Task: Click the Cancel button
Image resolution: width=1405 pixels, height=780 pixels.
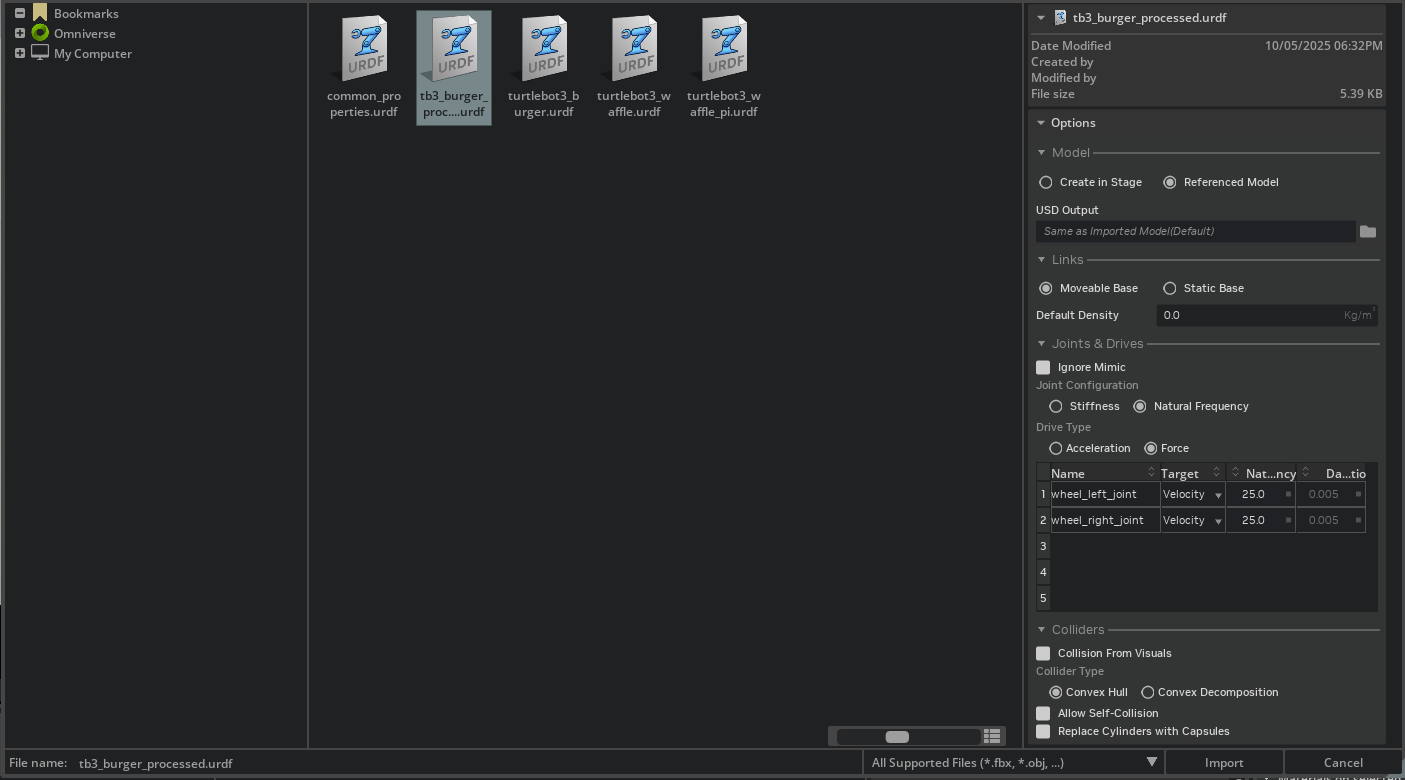Action: tap(1340, 762)
